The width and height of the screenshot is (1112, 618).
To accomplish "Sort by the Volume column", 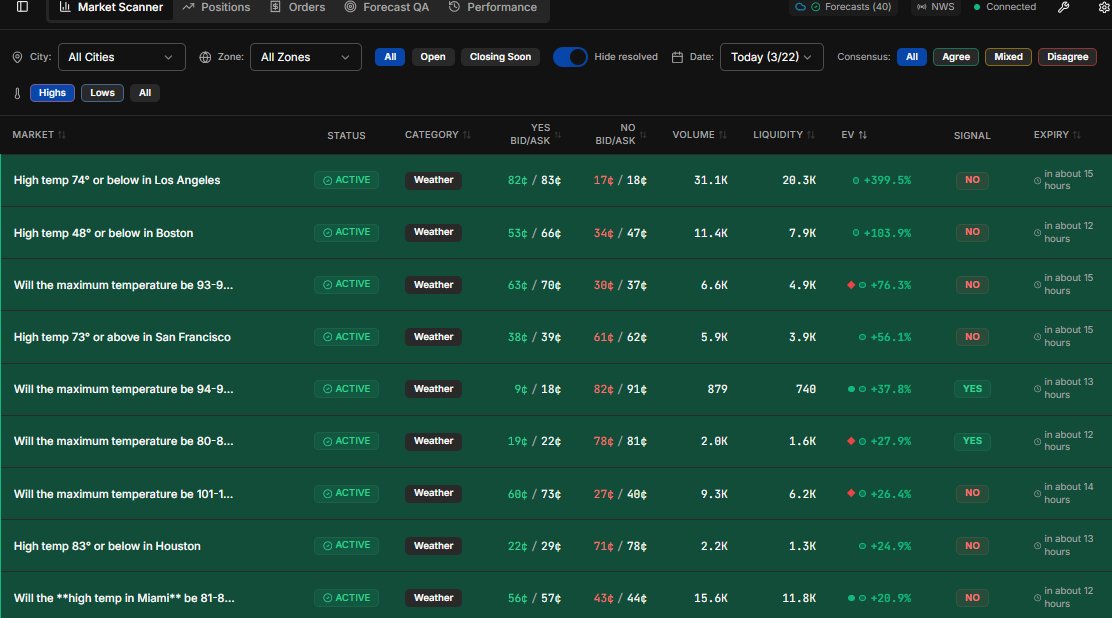I will 699,135.
